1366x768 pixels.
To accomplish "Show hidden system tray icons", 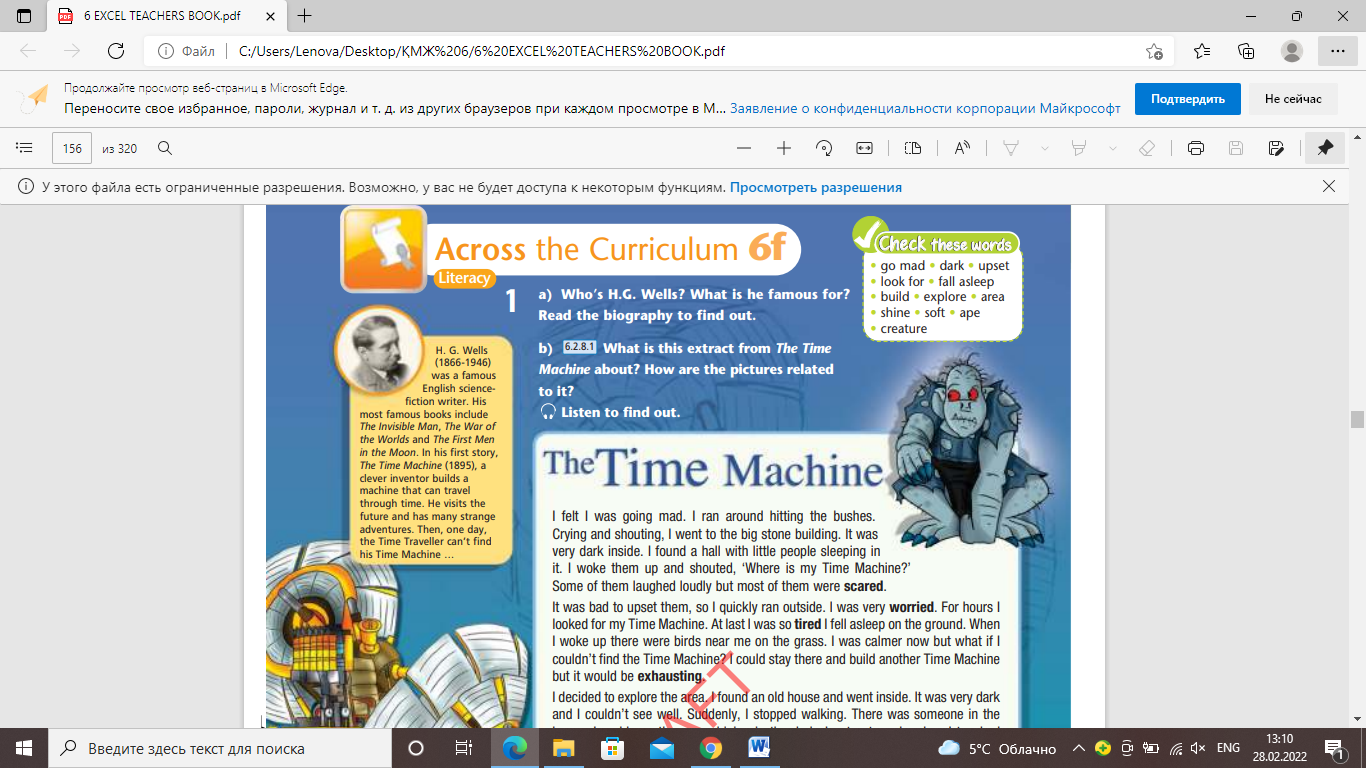I will [1078, 748].
